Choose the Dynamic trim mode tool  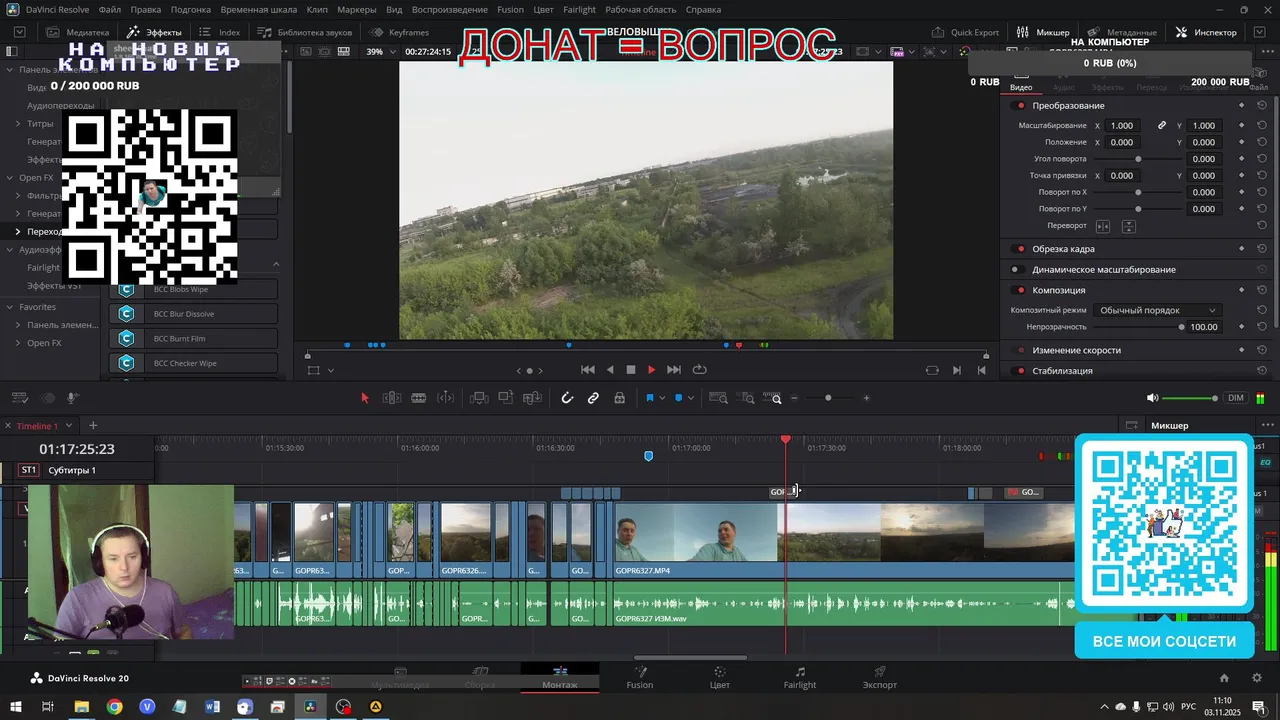(419, 398)
